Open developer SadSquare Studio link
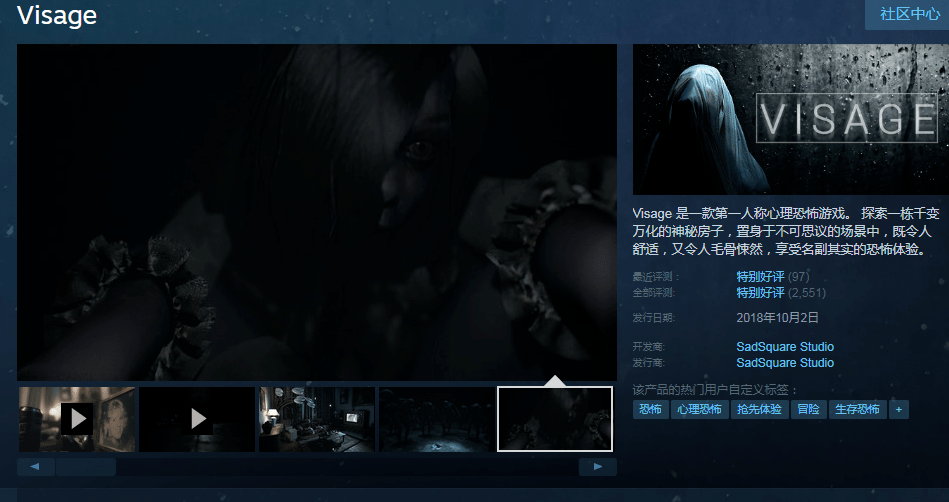The image size is (949, 502). pyautogui.click(x=785, y=347)
